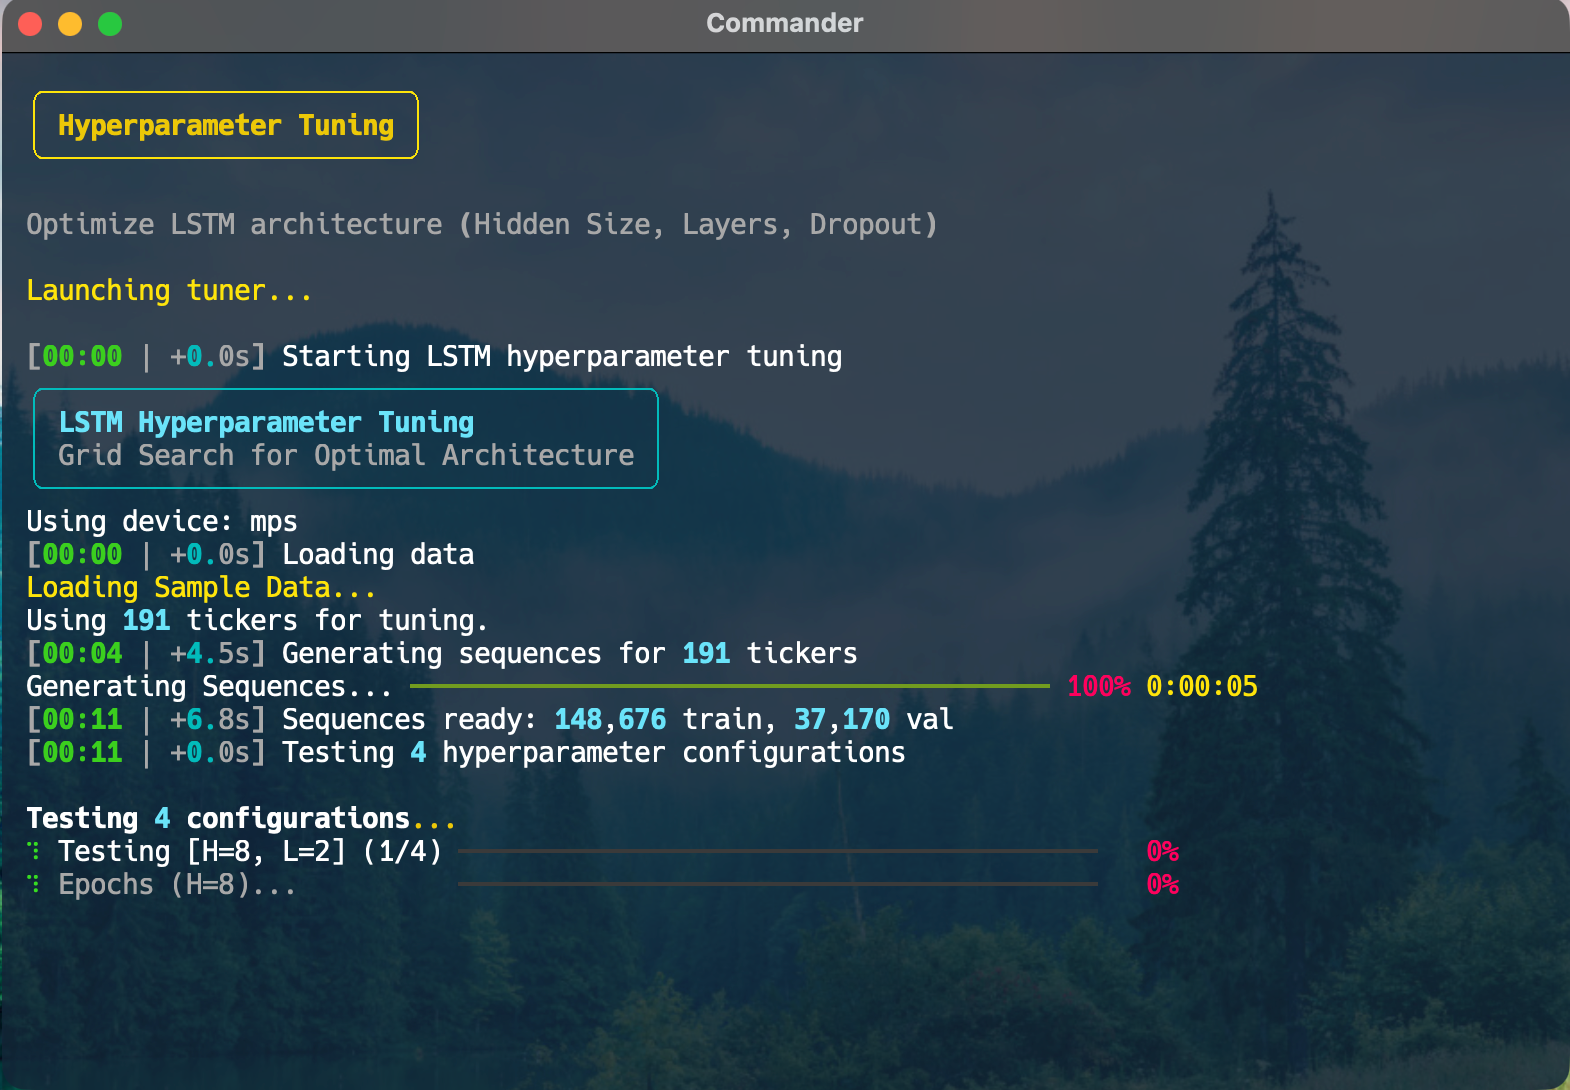Click the "[00:04]" timestamp

click(x=75, y=653)
